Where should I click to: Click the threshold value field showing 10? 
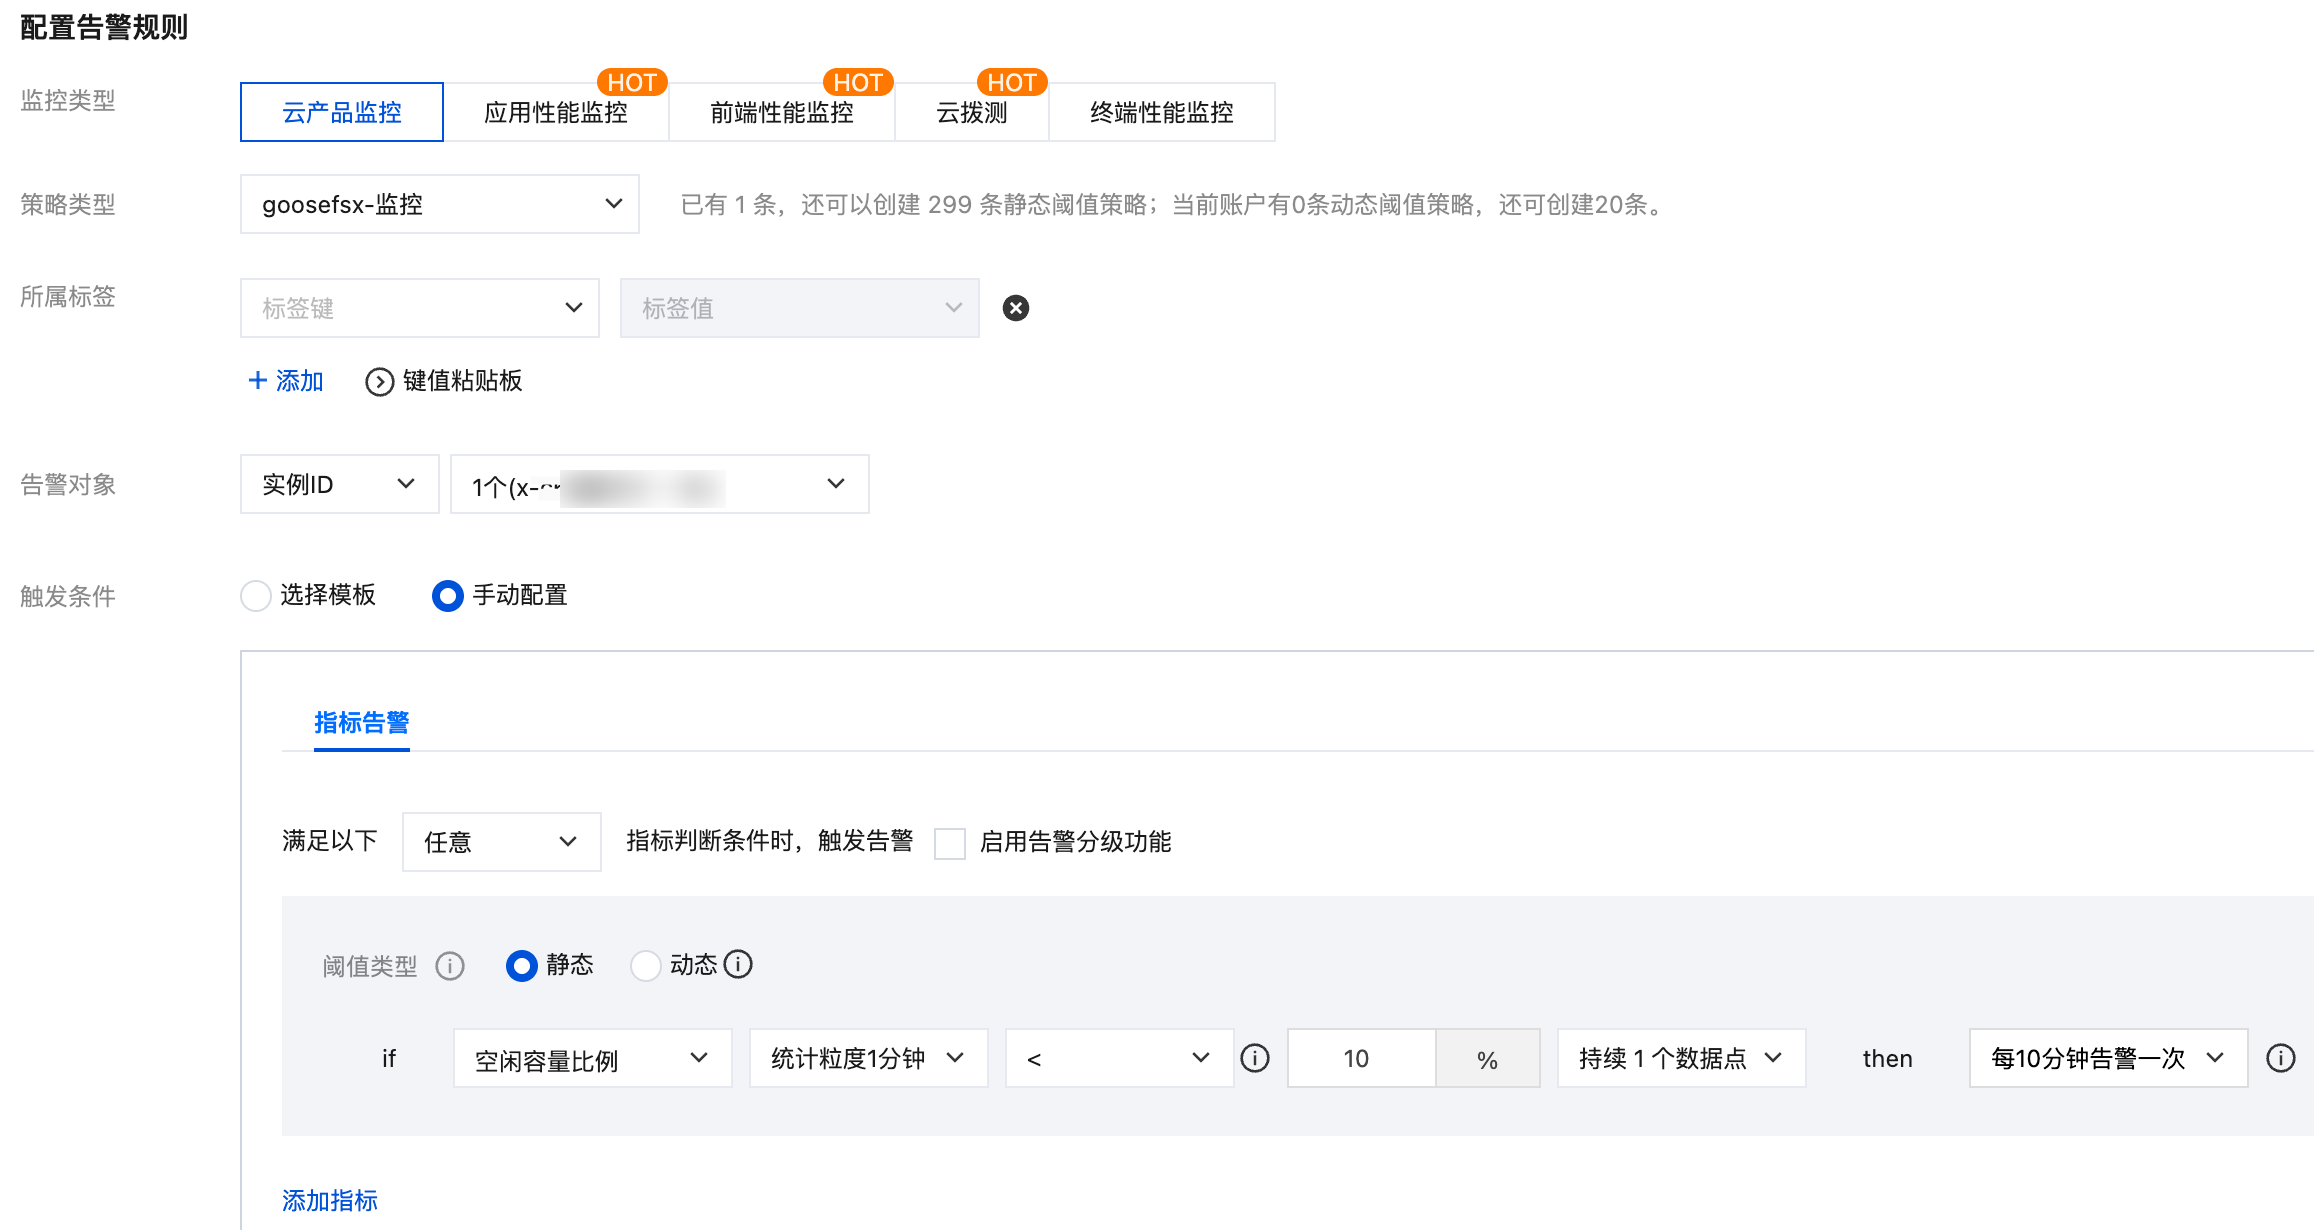1361,1058
